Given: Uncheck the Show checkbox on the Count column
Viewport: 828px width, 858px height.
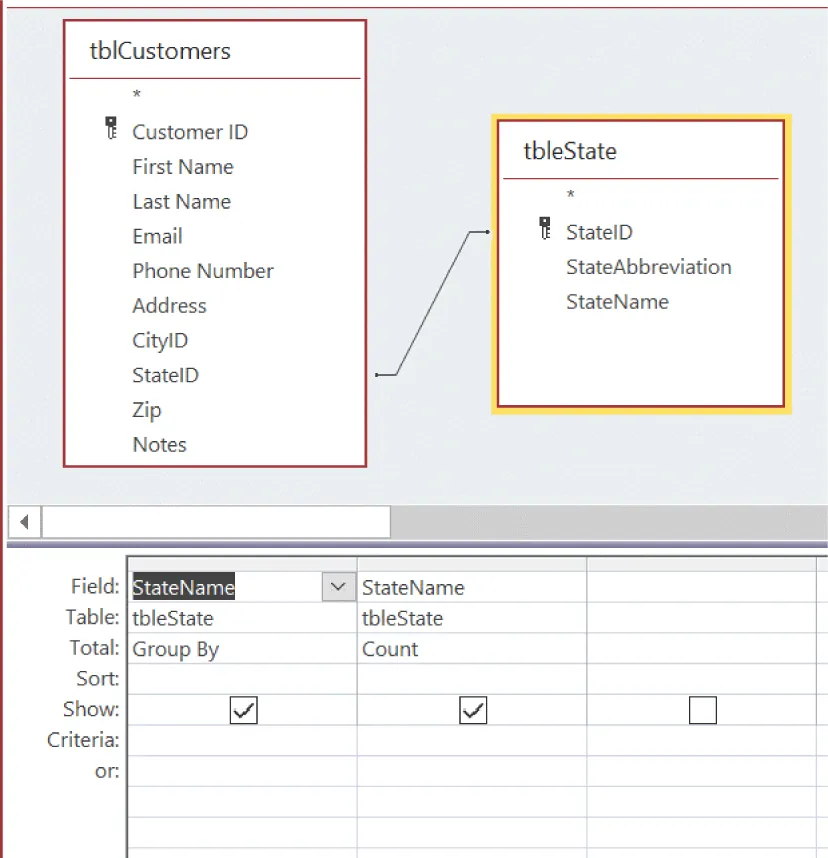Looking at the screenshot, I should pos(472,709).
